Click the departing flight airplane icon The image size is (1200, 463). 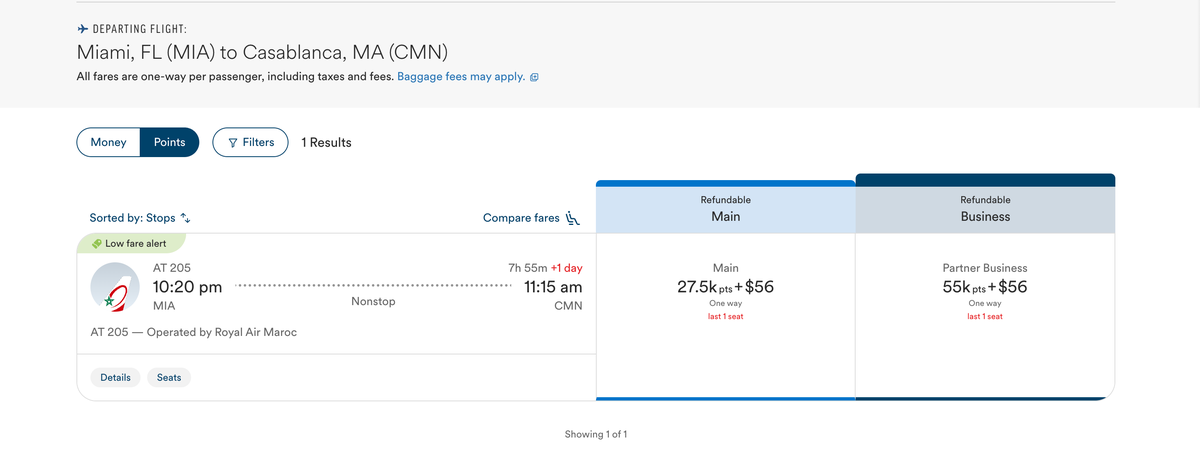pos(83,30)
